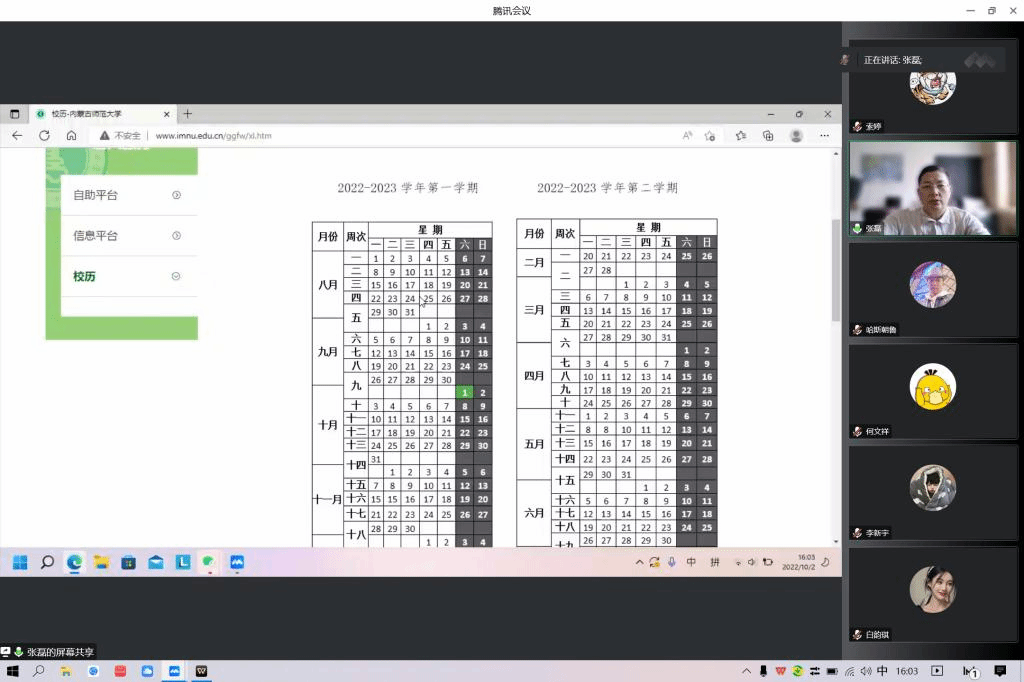Select participant 何文祥's avatar tile
Viewport: 1024px width, 682px height.
pos(932,392)
